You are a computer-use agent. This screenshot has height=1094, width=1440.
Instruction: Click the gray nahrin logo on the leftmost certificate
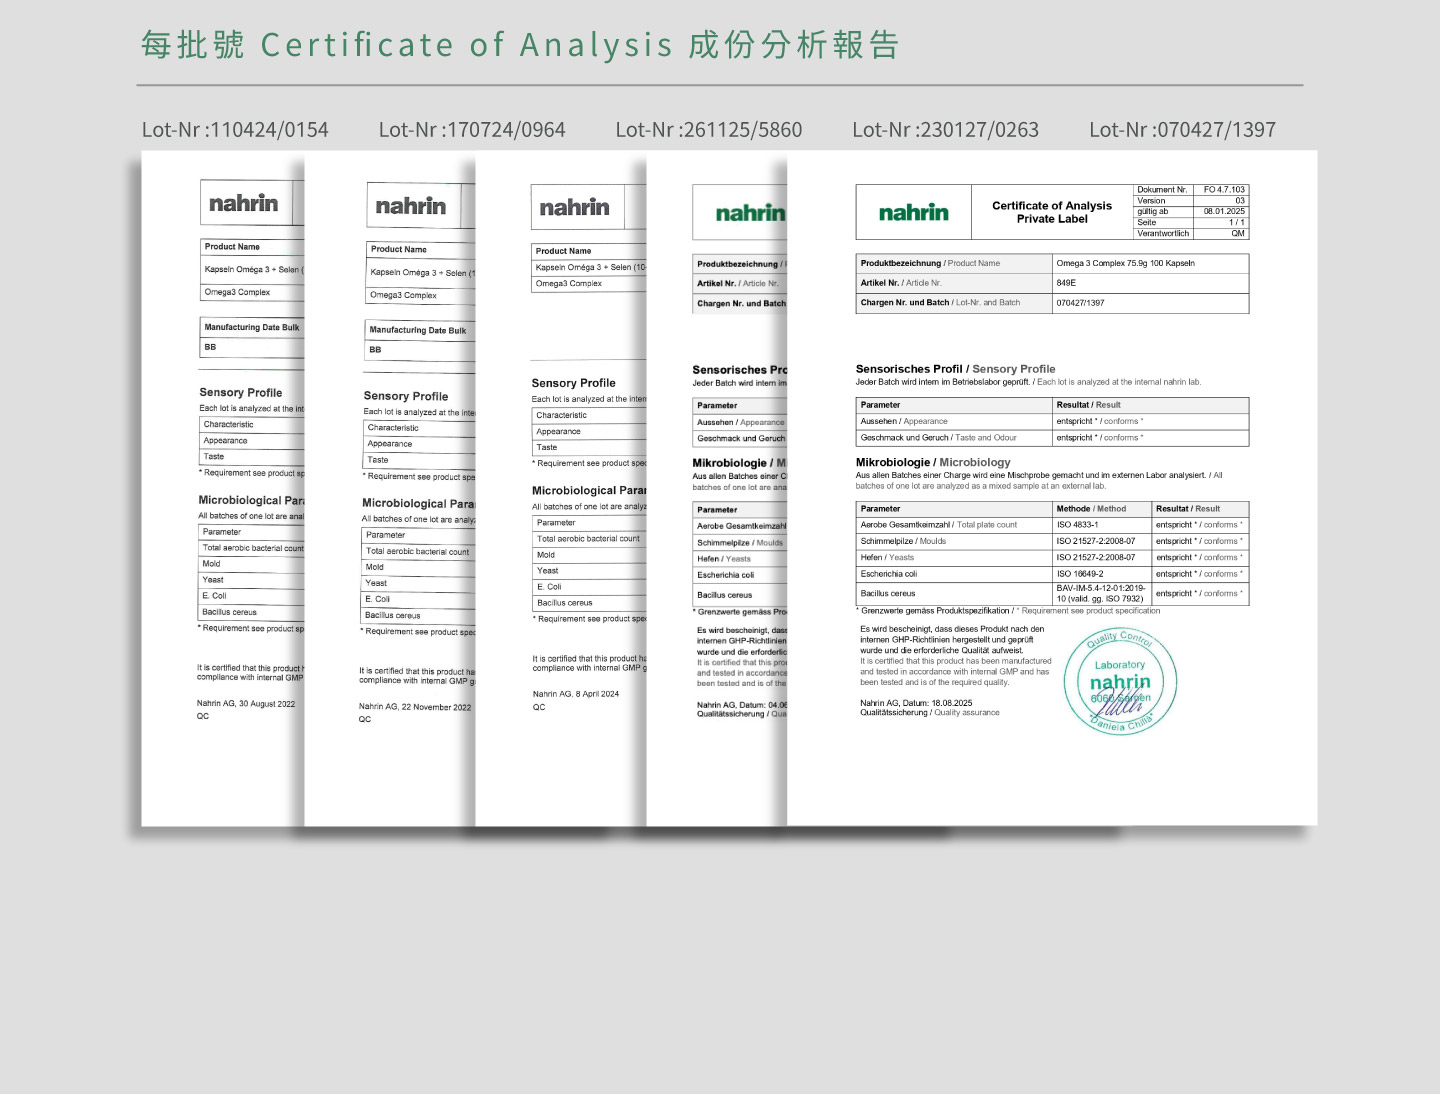[243, 204]
